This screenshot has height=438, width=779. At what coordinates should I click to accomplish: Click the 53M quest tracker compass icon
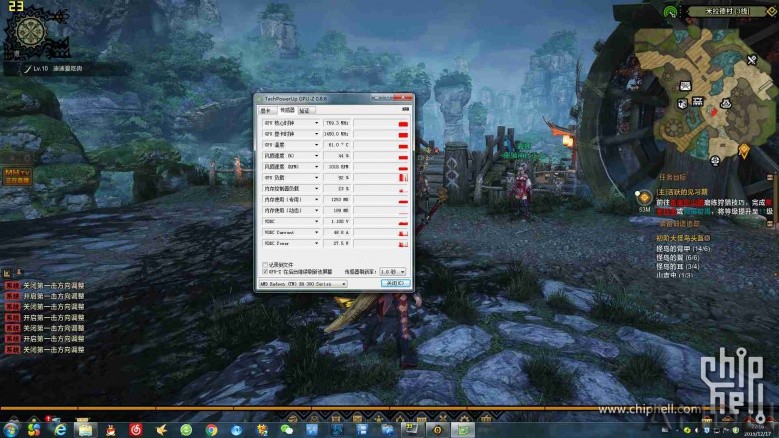[644, 198]
